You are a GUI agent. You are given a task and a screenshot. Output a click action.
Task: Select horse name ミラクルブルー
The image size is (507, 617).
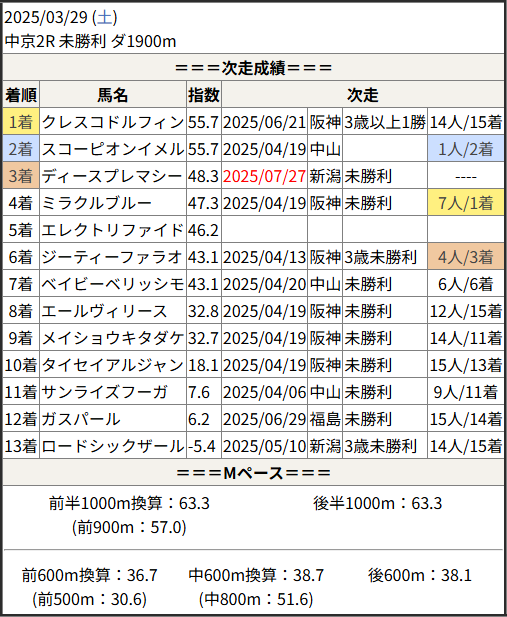point(96,203)
